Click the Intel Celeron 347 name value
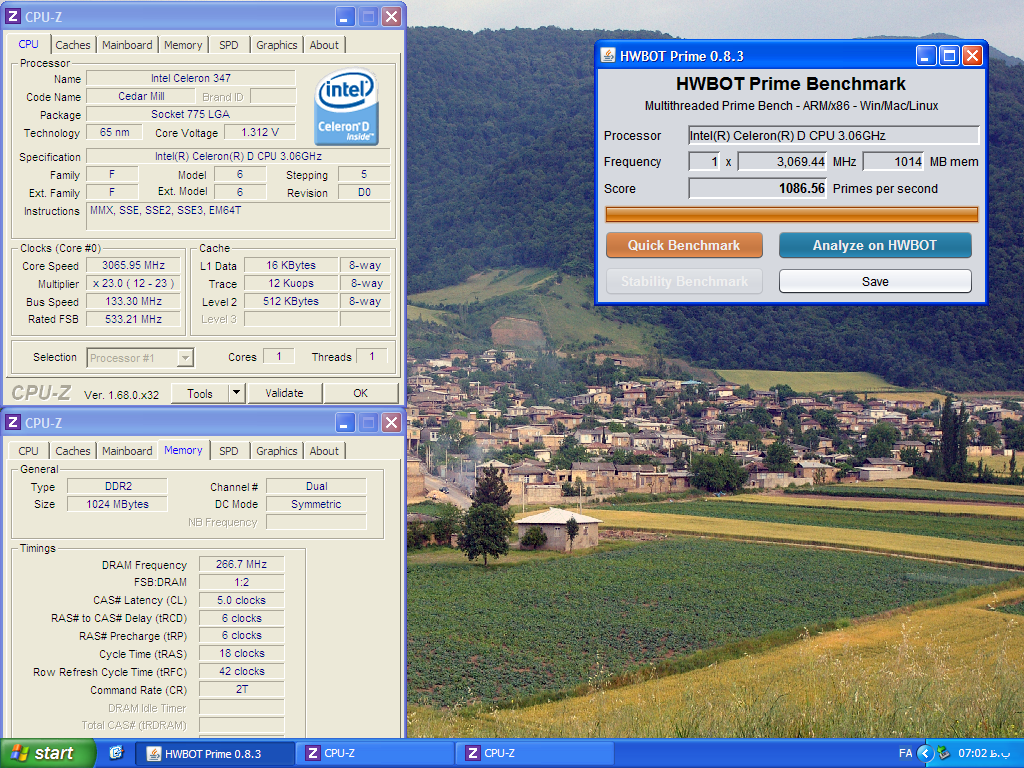This screenshot has height=768, width=1024. pyautogui.click(x=191, y=78)
